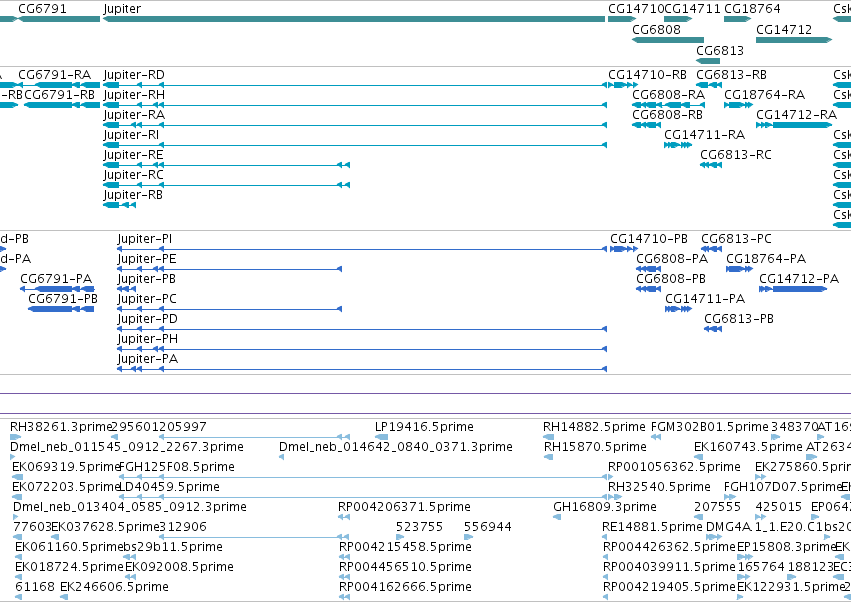Click EST FGM302B01.5prime label
The image size is (851, 602).
(x=709, y=427)
